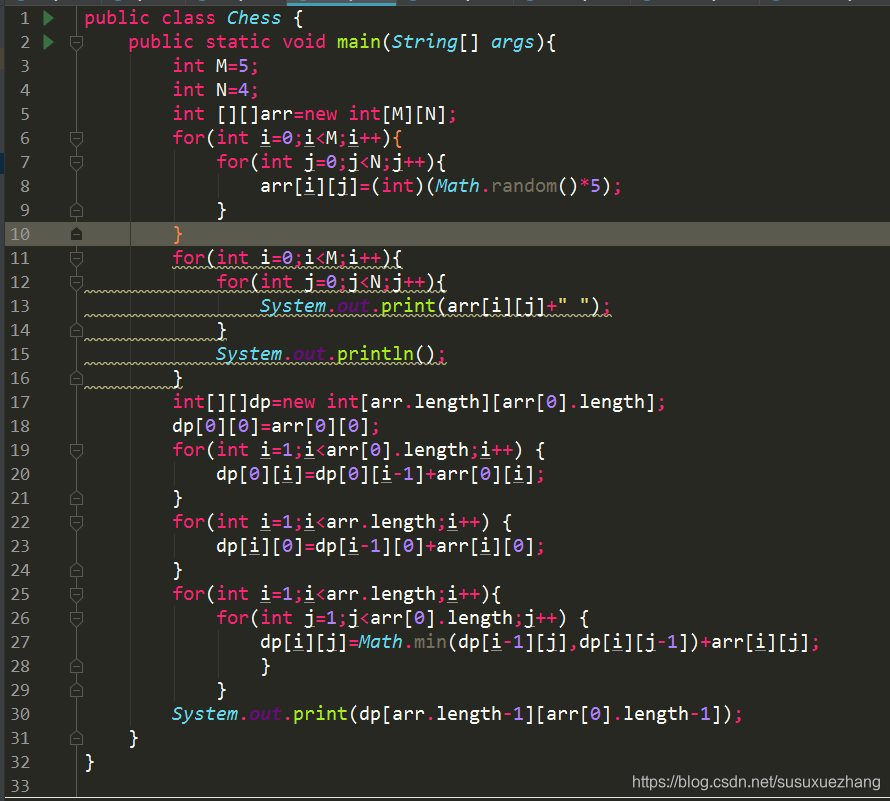The image size is (890, 801).
Task: Click the for keyword on line 25
Action: tap(188, 594)
